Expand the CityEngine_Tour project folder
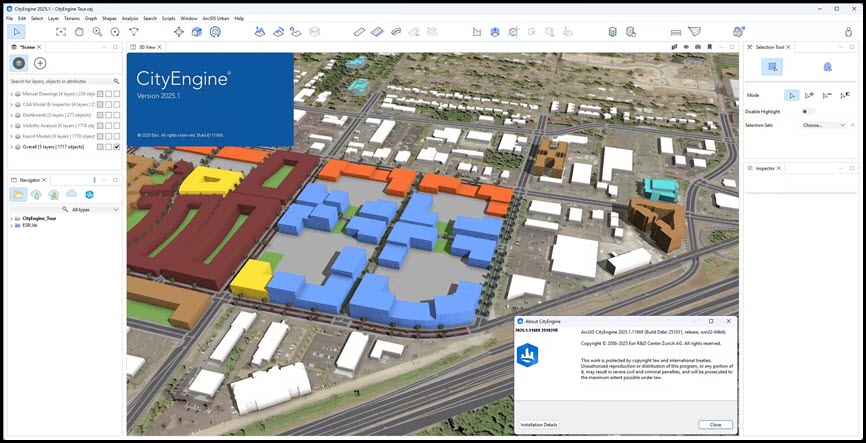The height and width of the screenshot is (443, 866). [11, 219]
